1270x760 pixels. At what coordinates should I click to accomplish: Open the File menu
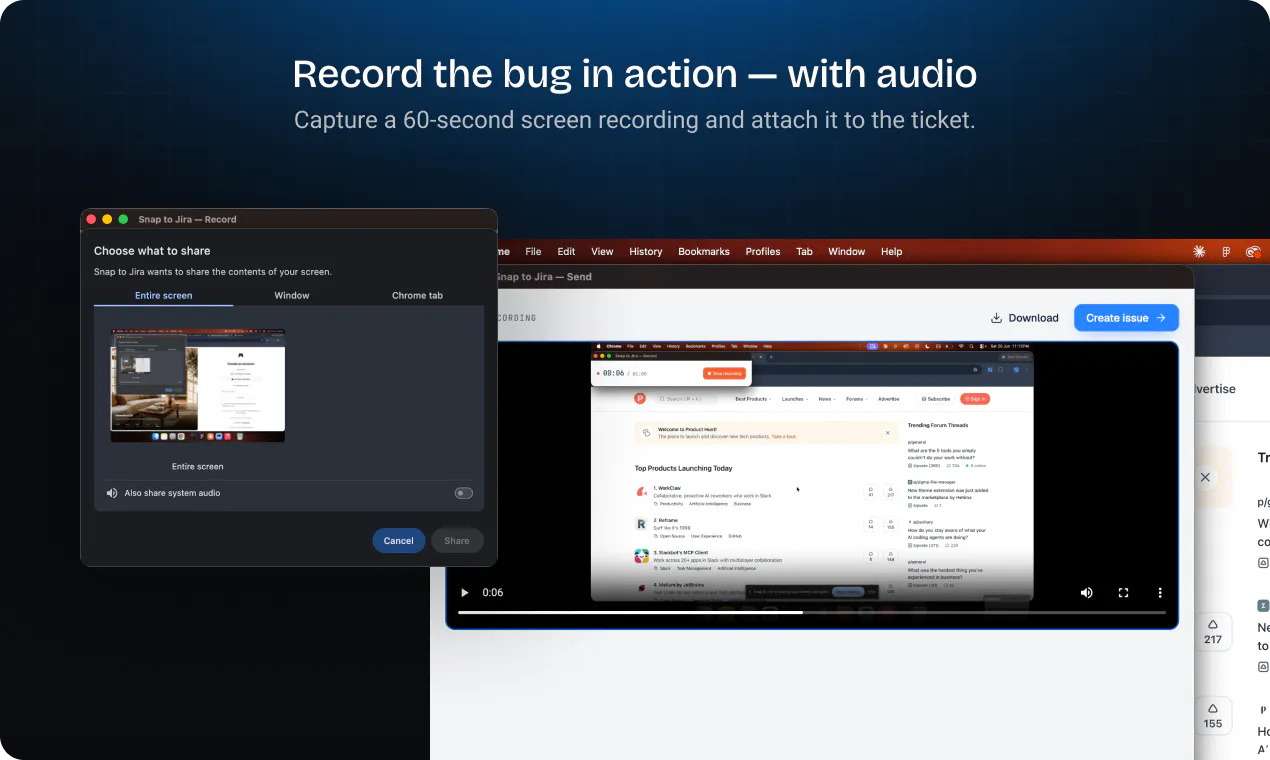pyautogui.click(x=533, y=252)
